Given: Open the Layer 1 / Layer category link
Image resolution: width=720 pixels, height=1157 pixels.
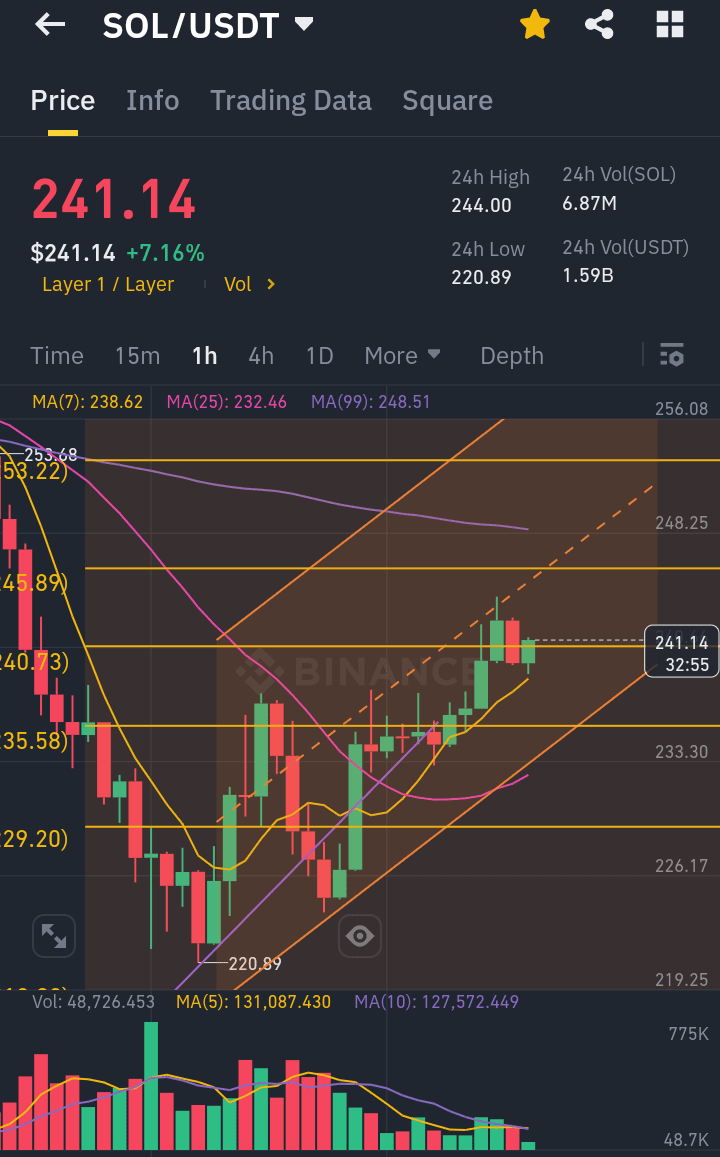Looking at the screenshot, I should 108,284.
